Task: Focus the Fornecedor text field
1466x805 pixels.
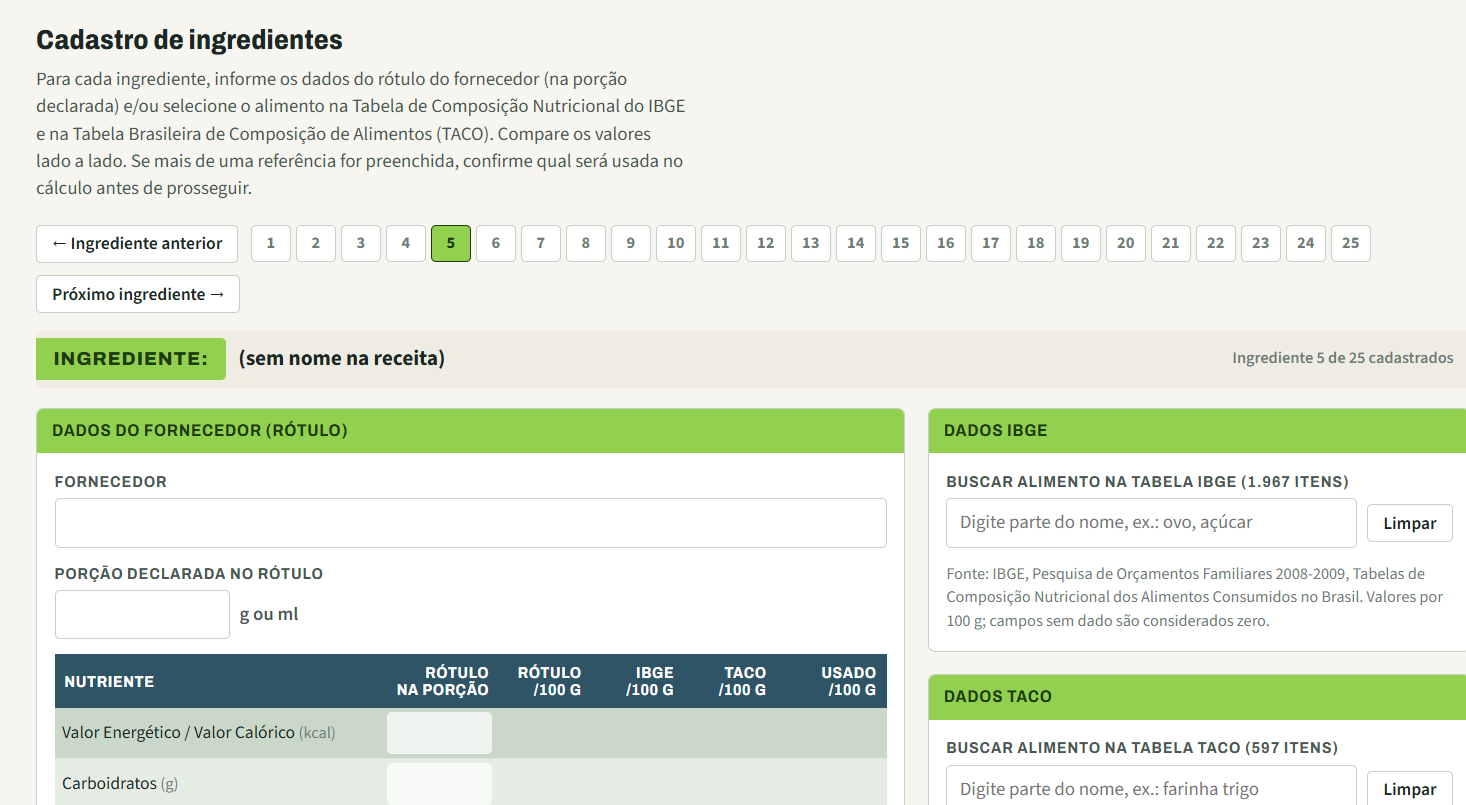Action: [471, 523]
